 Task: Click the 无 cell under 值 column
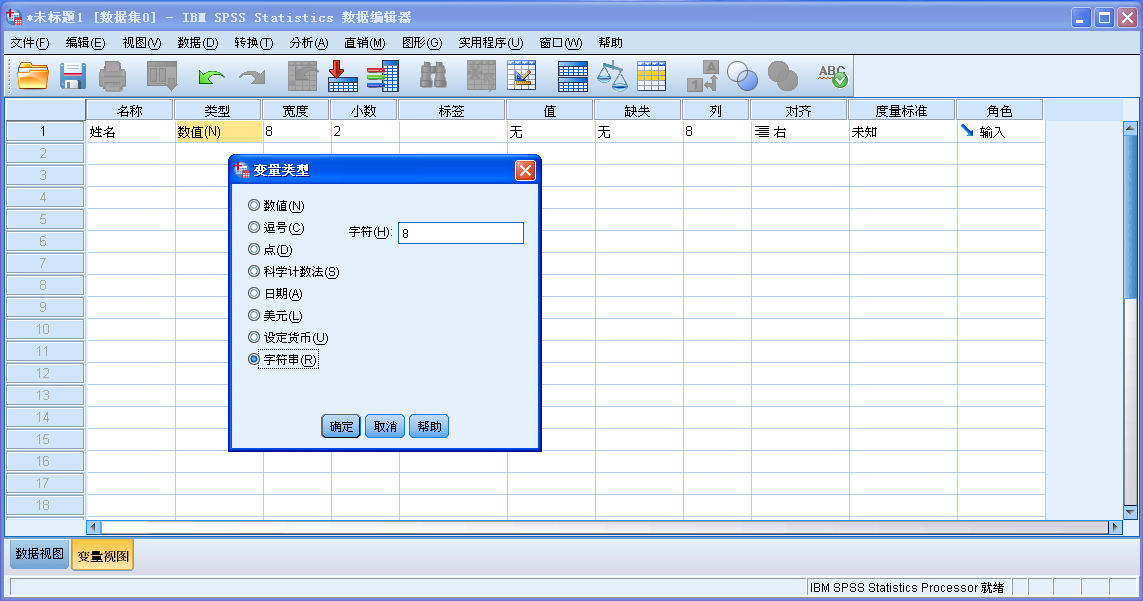coord(551,132)
